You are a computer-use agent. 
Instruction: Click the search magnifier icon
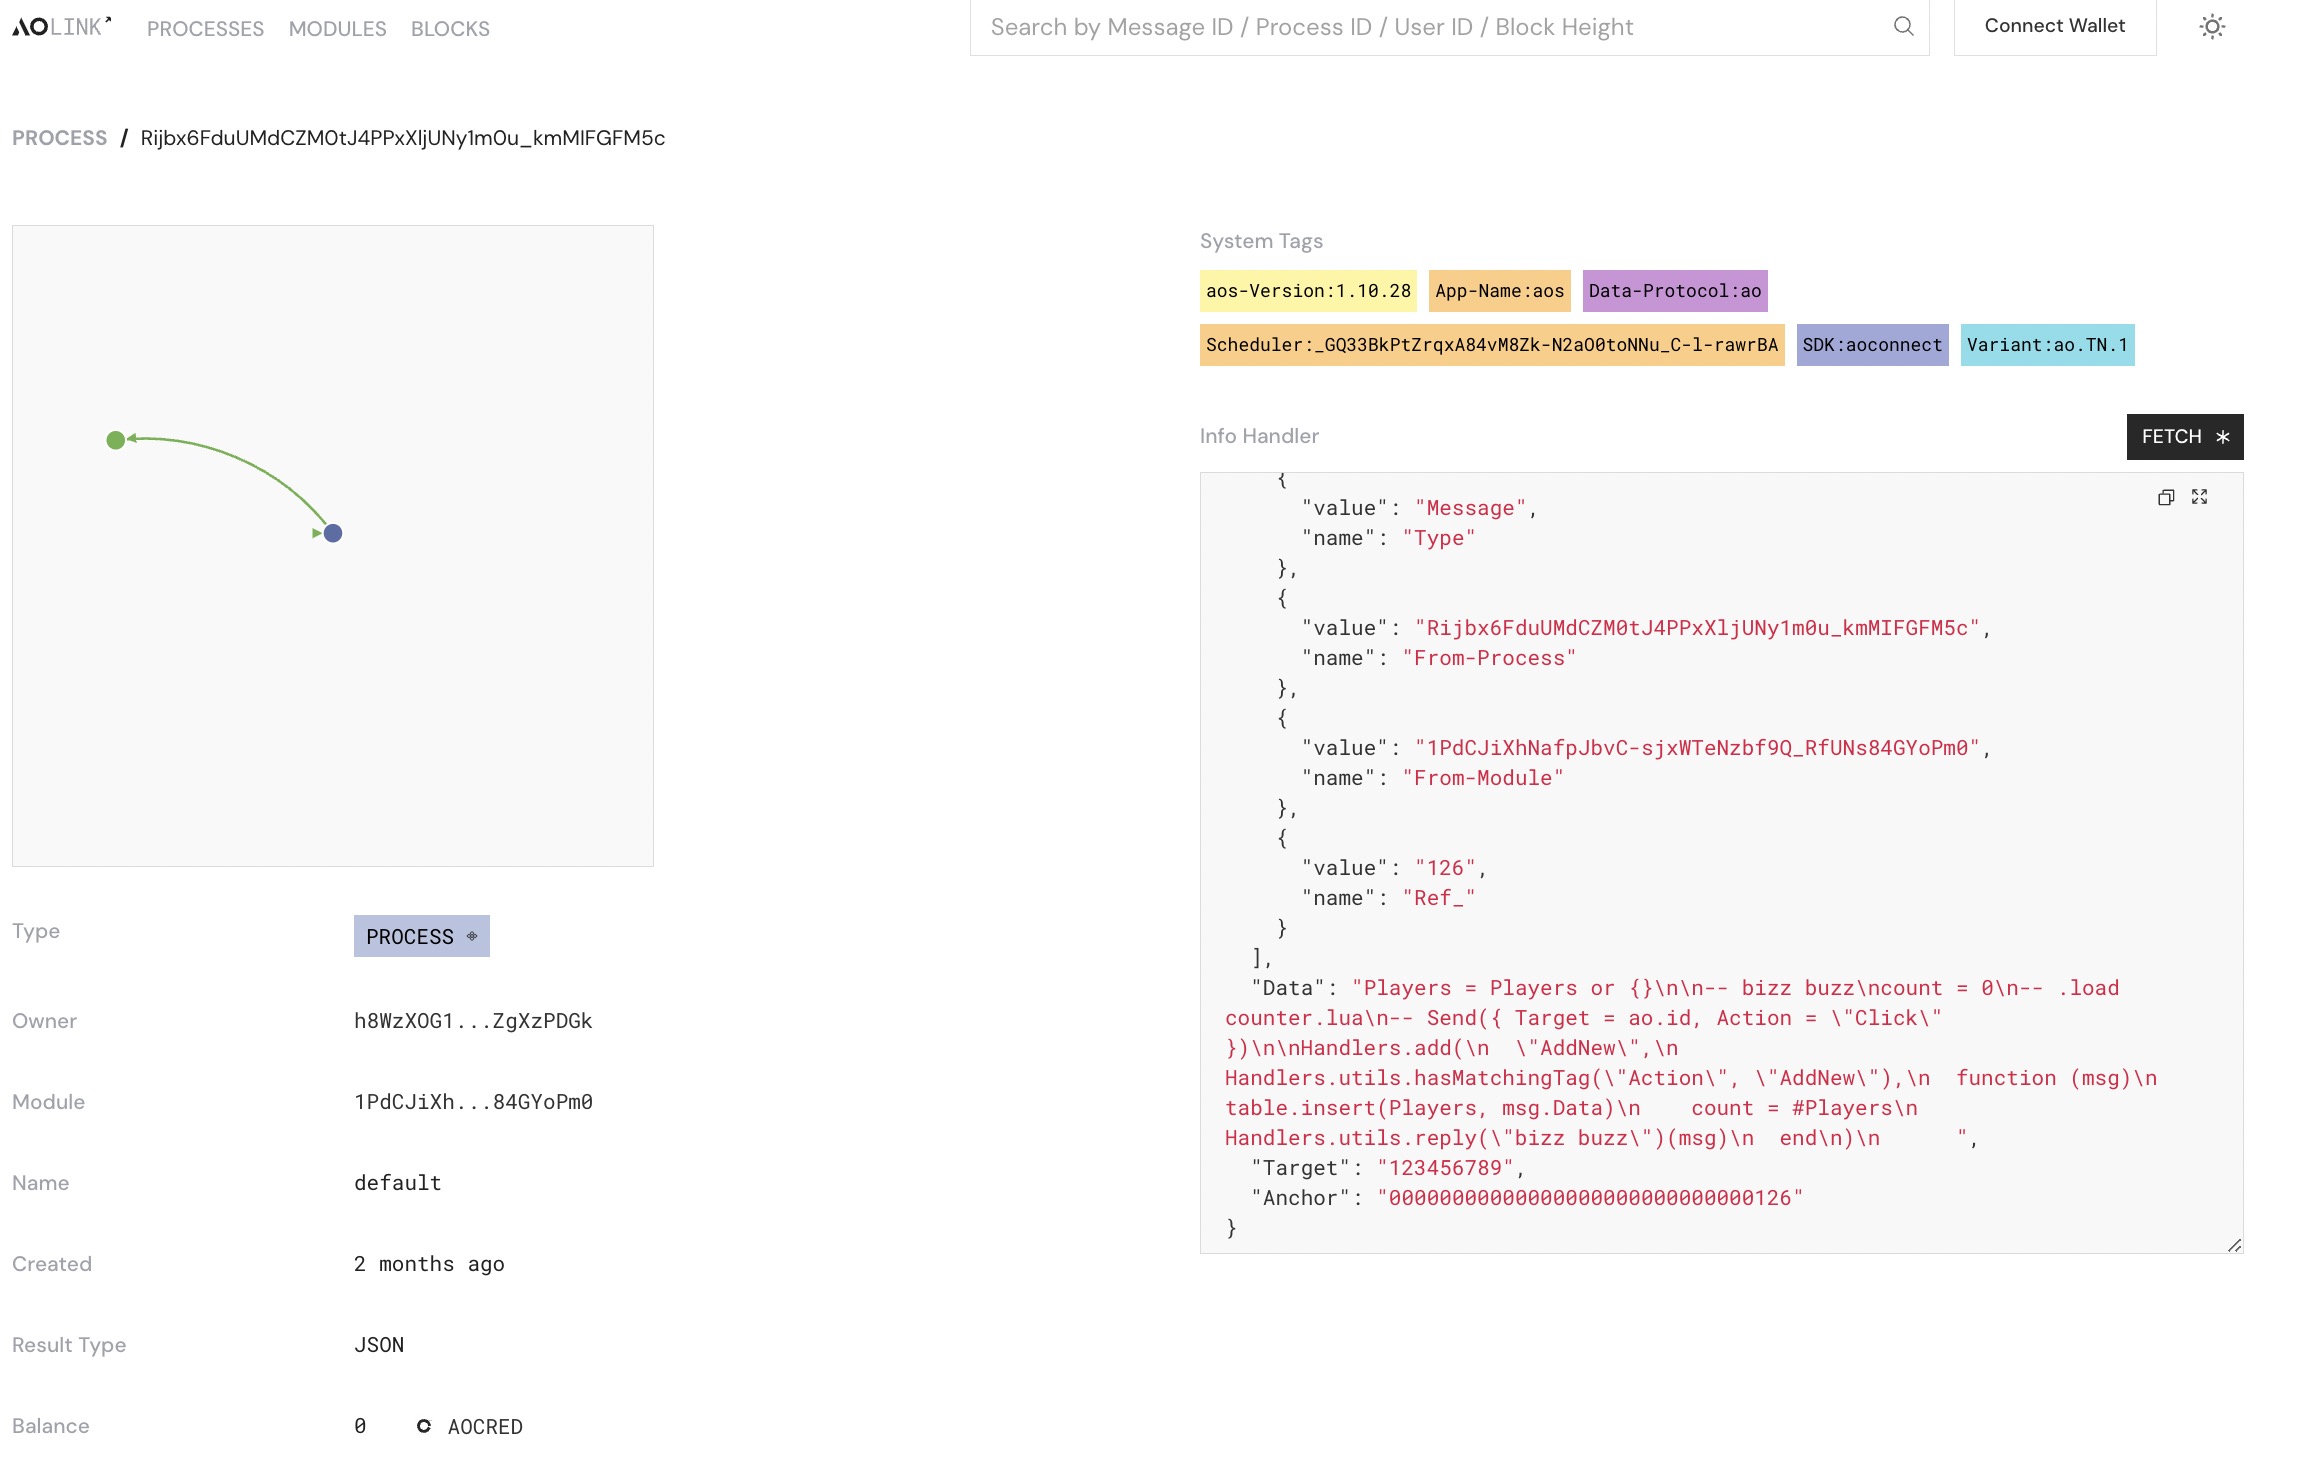click(1904, 27)
